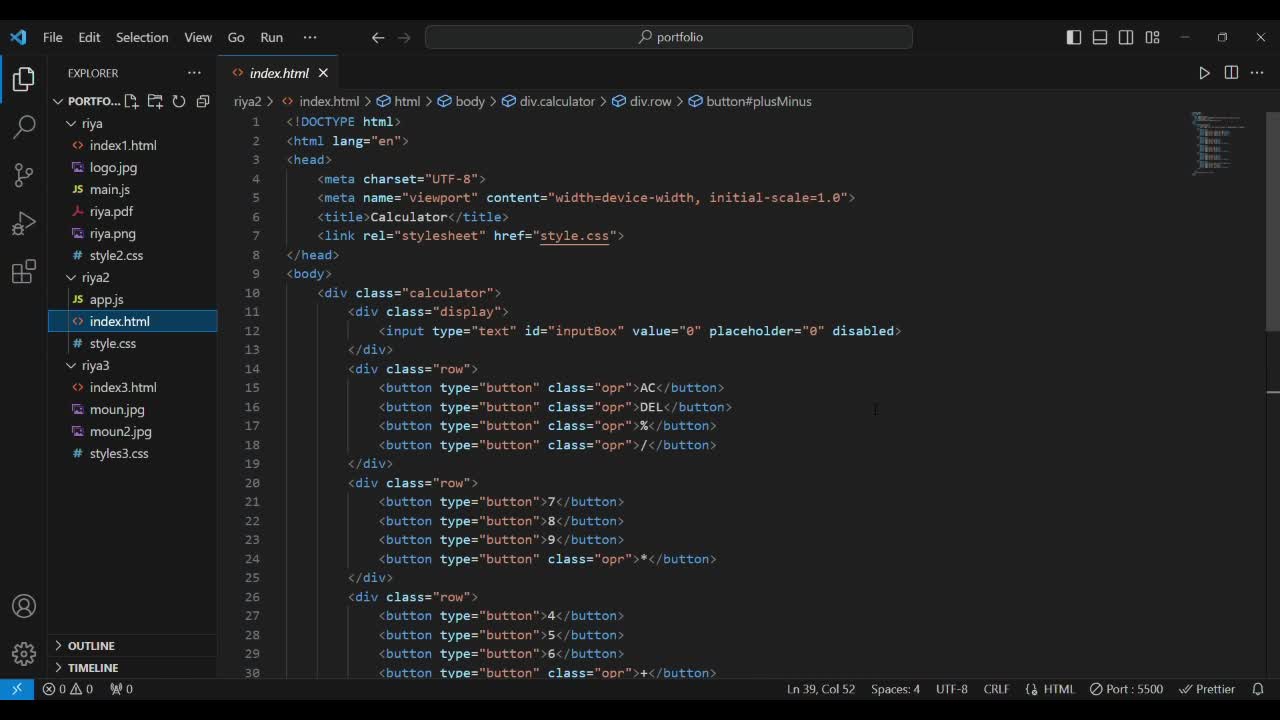Toggle the bottom panel visibility

tap(1100, 37)
